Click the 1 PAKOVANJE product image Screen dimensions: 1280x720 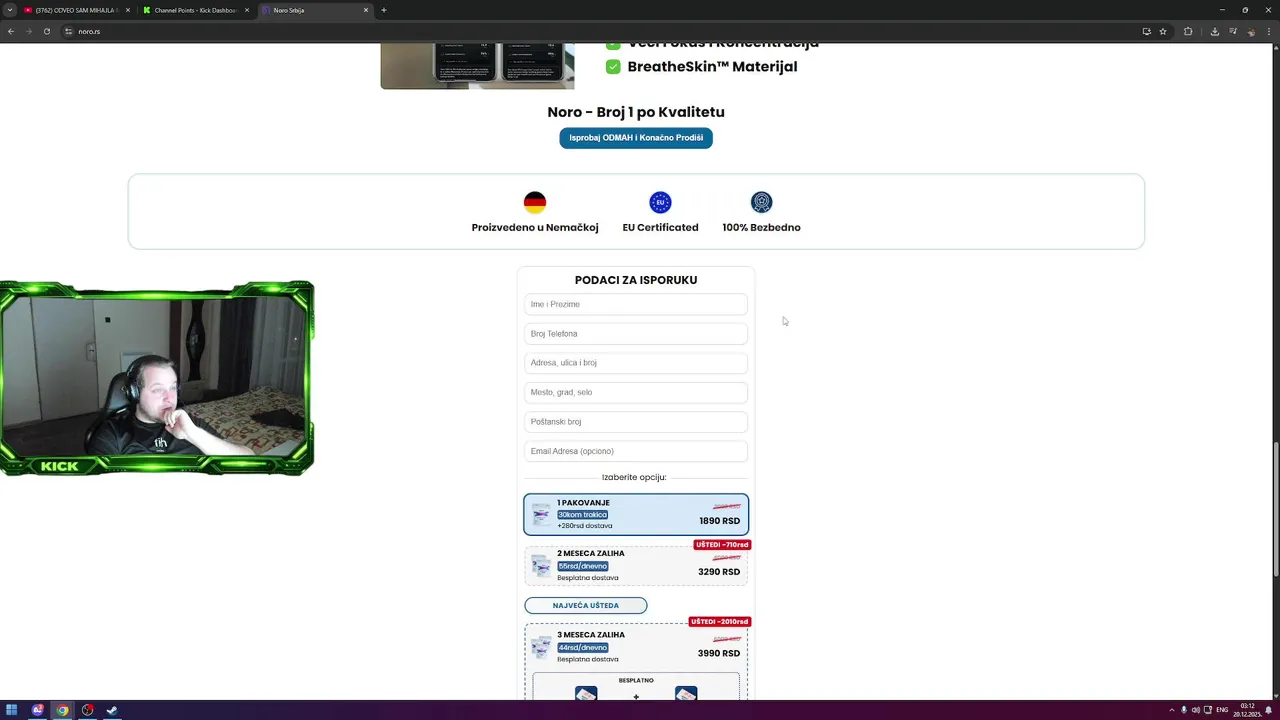click(x=541, y=515)
